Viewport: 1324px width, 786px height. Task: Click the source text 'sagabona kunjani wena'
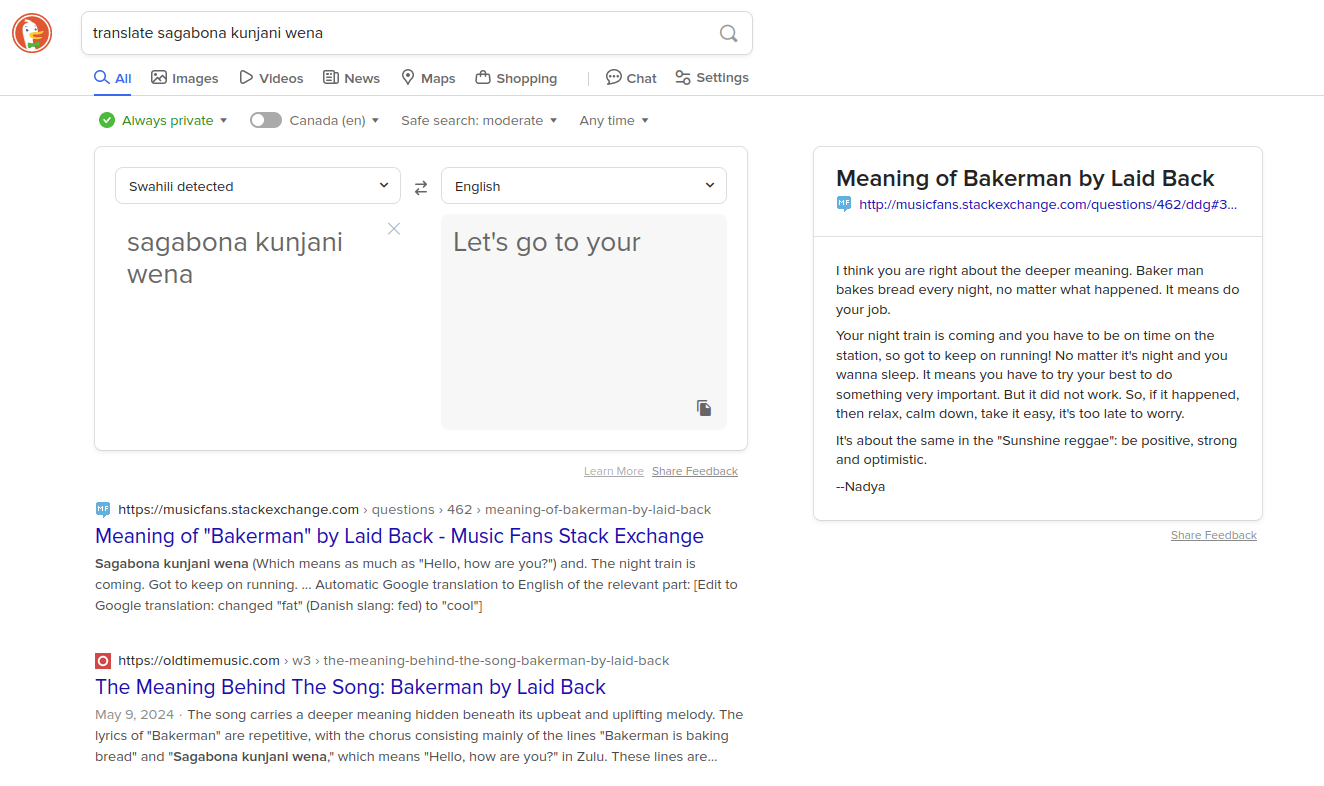pyautogui.click(x=235, y=258)
